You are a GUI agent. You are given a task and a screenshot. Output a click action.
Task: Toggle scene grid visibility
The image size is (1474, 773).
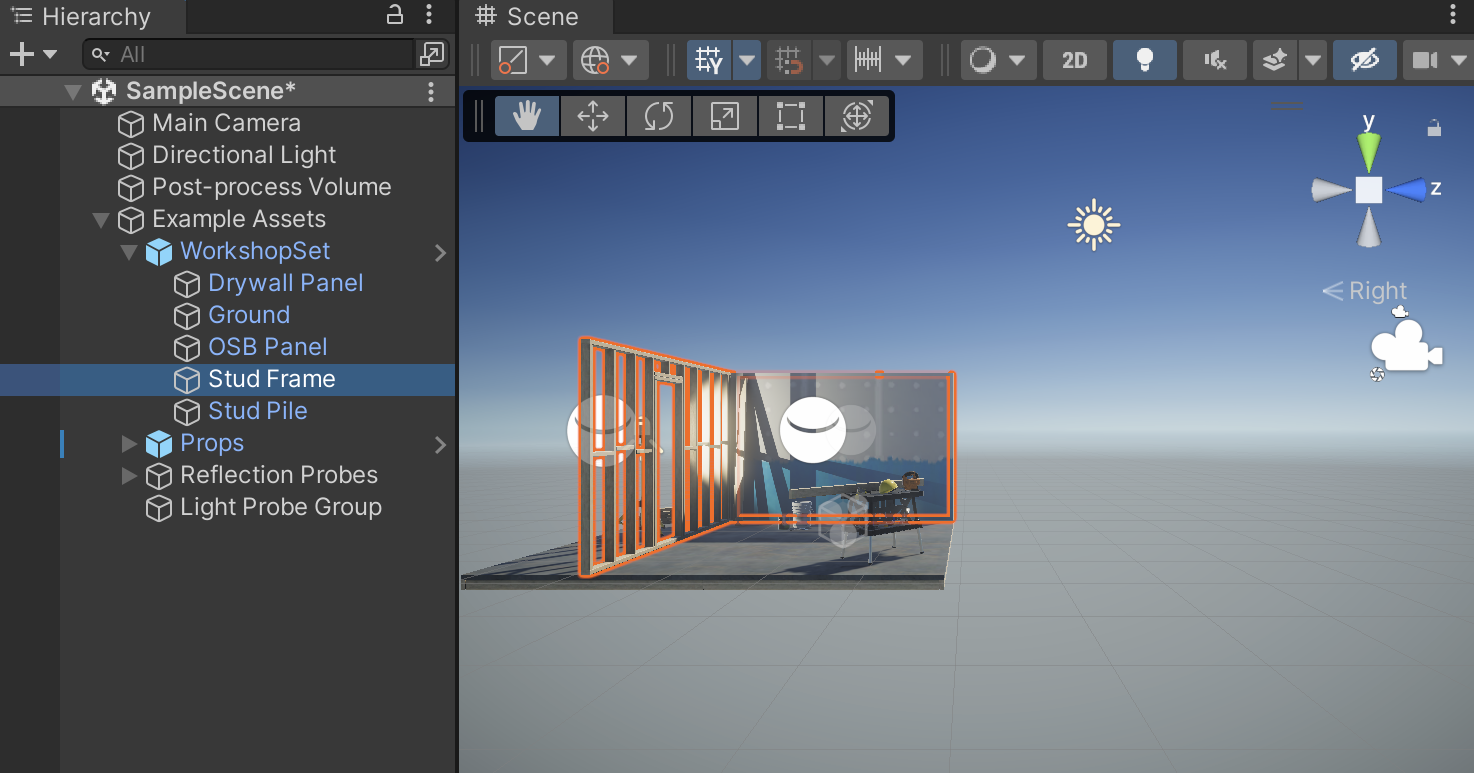coord(710,60)
